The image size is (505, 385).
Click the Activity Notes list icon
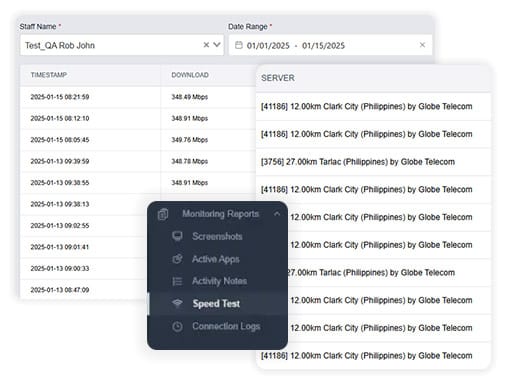[177, 281]
